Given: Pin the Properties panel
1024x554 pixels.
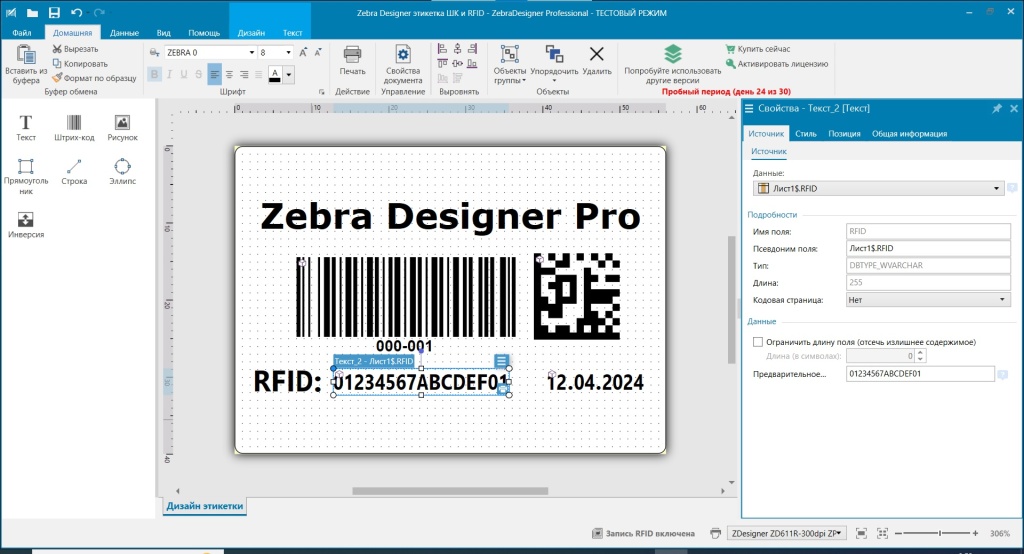Looking at the screenshot, I should [997, 108].
